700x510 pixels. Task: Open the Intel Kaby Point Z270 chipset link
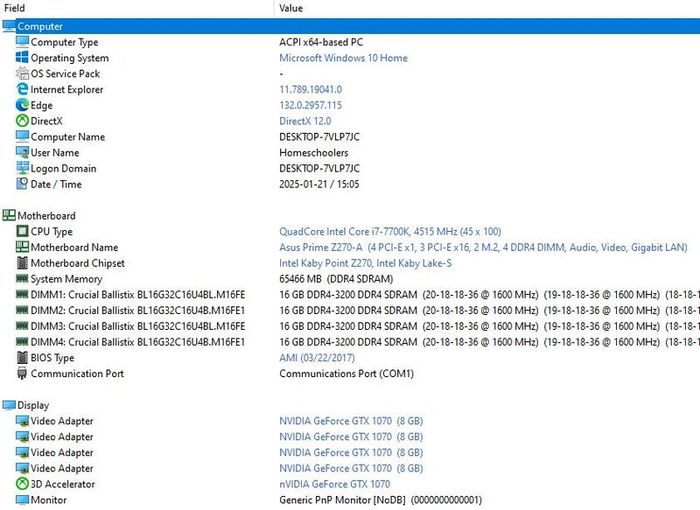click(365, 263)
